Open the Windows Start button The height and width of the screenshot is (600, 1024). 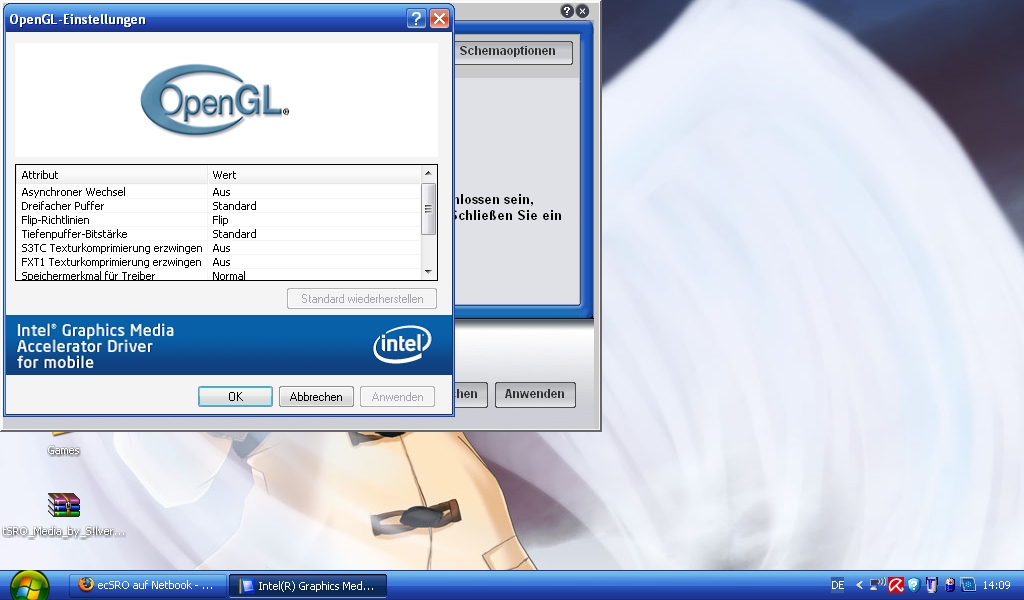(29, 585)
